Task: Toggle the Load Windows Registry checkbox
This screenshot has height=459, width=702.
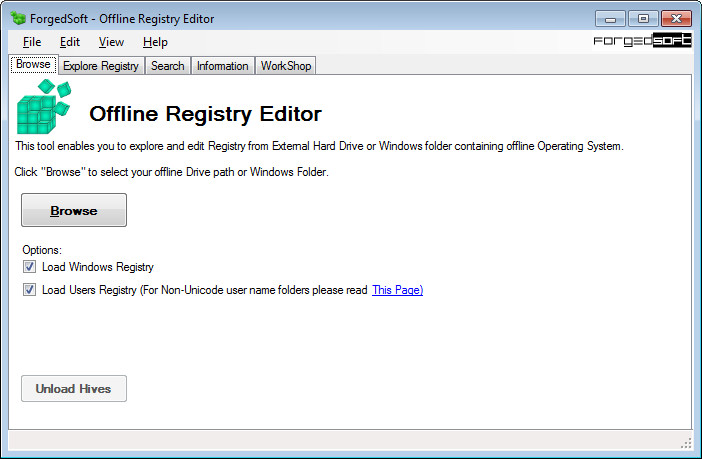Action: click(30, 267)
